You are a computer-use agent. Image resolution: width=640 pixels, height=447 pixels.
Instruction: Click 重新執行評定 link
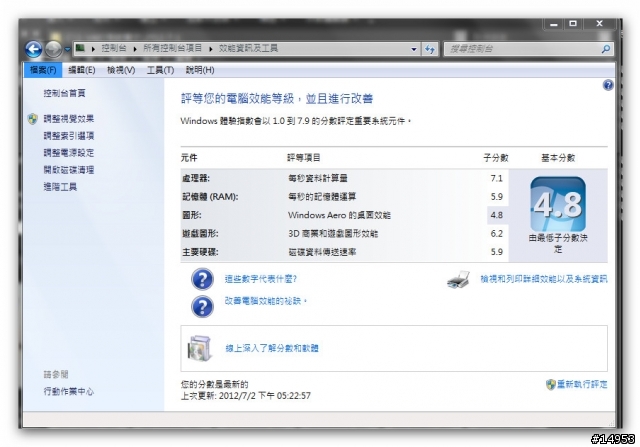coord(582,384)
